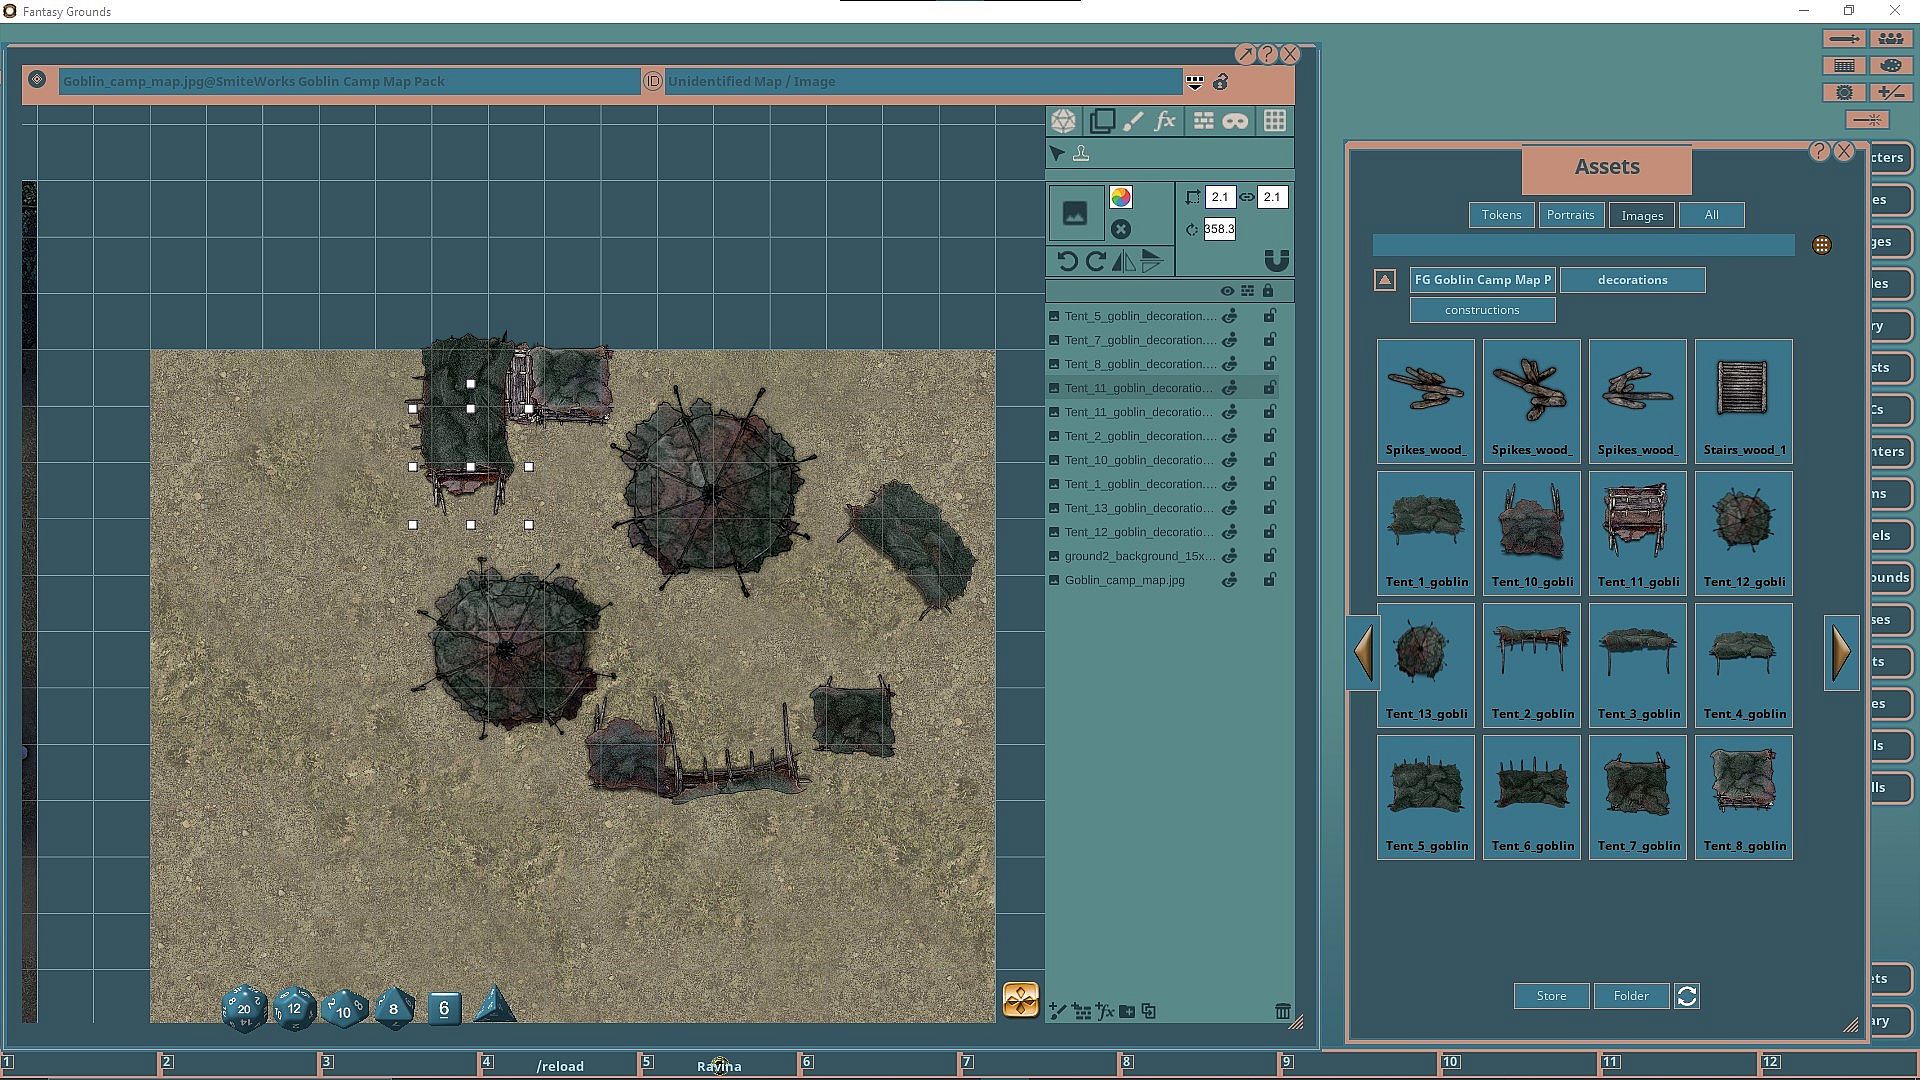The image size is (1920, 1080).
Task: Switch to the Tokens asset tab
Action: tap(1501, 215)
